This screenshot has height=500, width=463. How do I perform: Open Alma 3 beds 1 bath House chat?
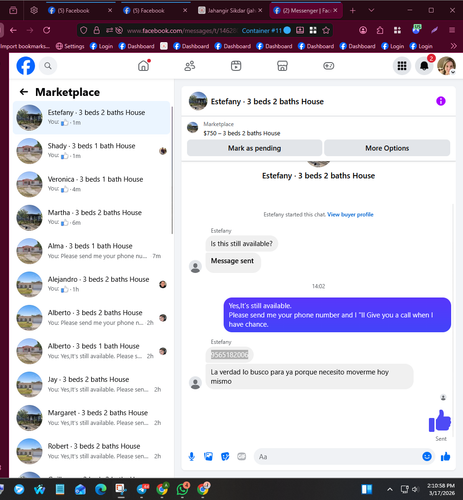(x=92, y=251)
